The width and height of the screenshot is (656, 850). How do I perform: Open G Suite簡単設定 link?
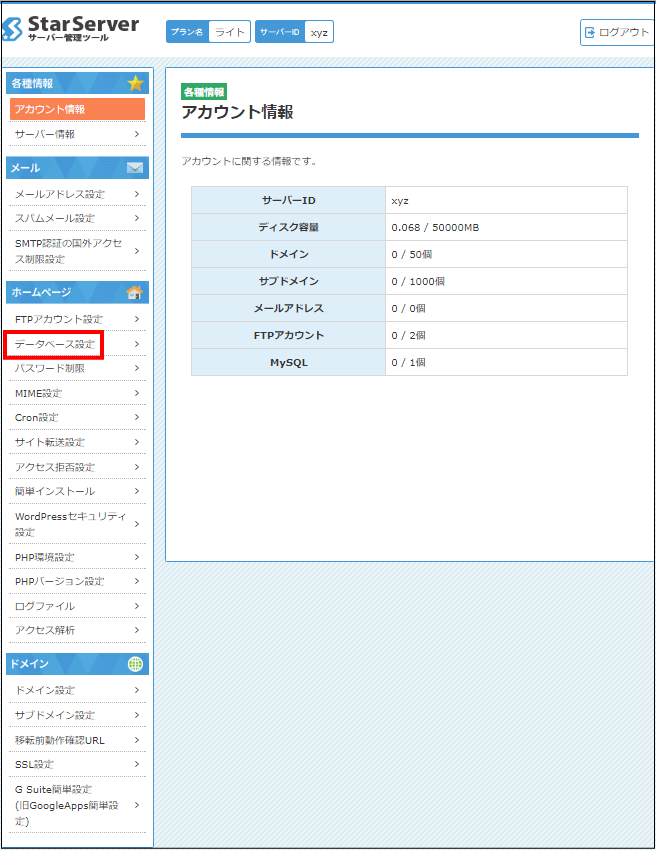[77, 806]
